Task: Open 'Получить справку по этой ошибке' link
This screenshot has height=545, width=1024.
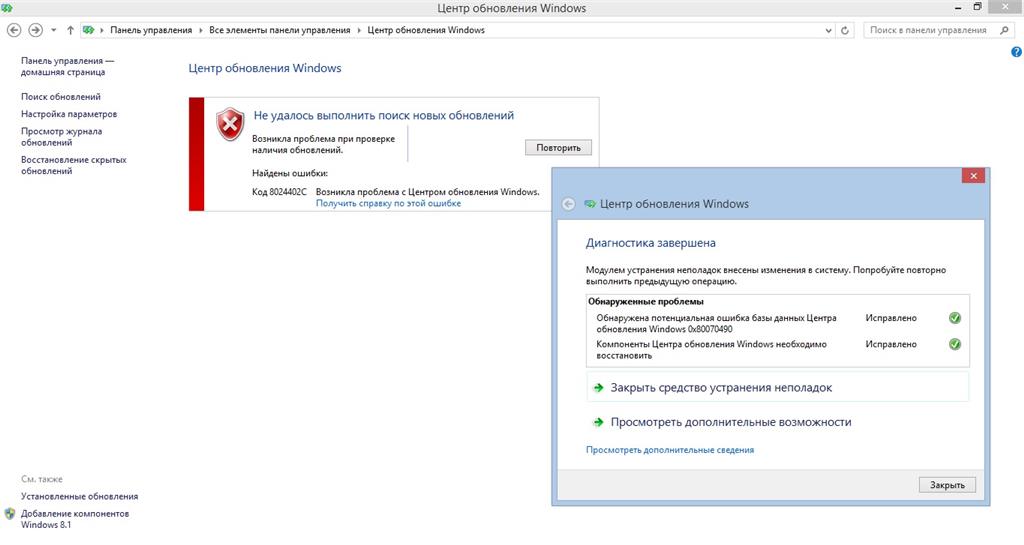Action: [388, 203]
